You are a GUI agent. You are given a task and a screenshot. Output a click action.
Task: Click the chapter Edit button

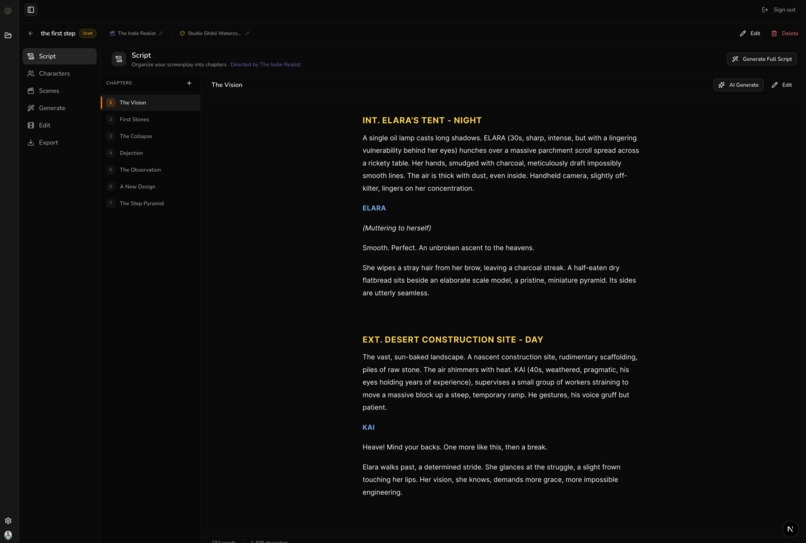pyautogui.click(x=782, y=85)
